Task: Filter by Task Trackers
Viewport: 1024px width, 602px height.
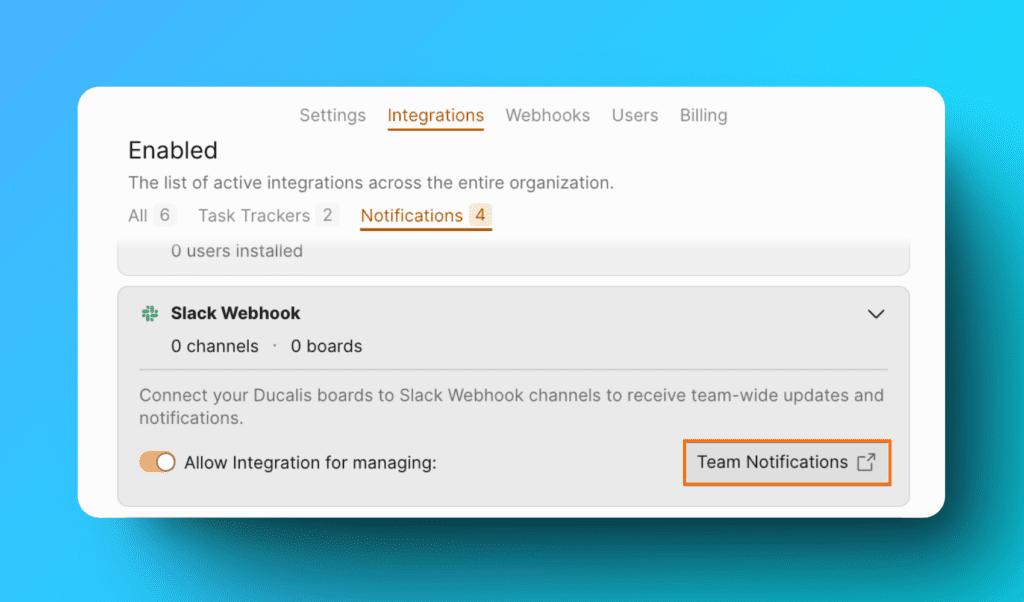Action: 267,216
